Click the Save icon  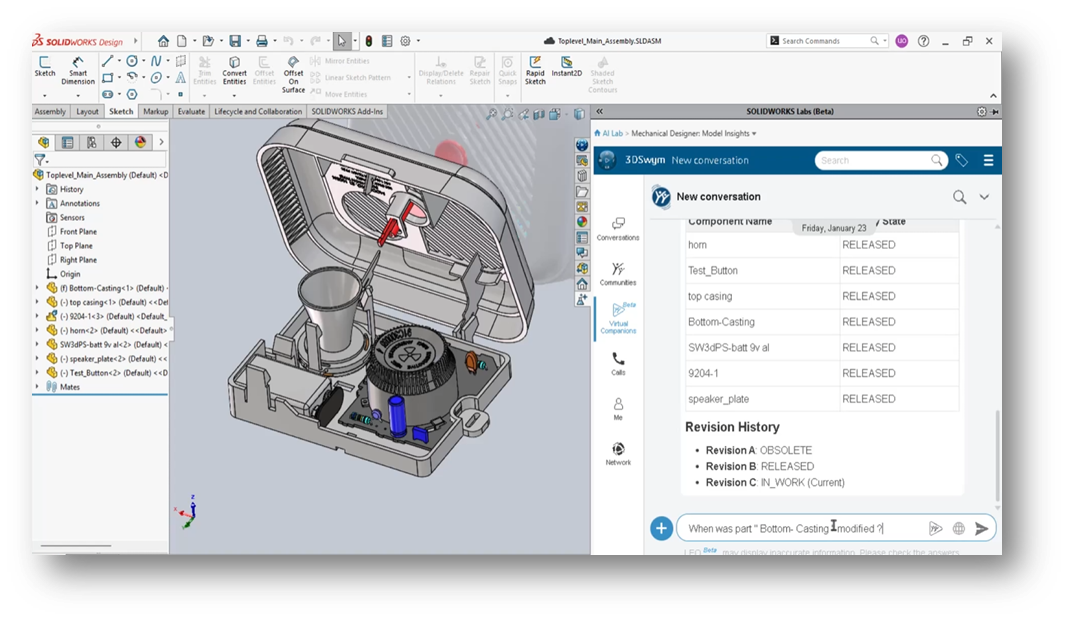point(235,41)
